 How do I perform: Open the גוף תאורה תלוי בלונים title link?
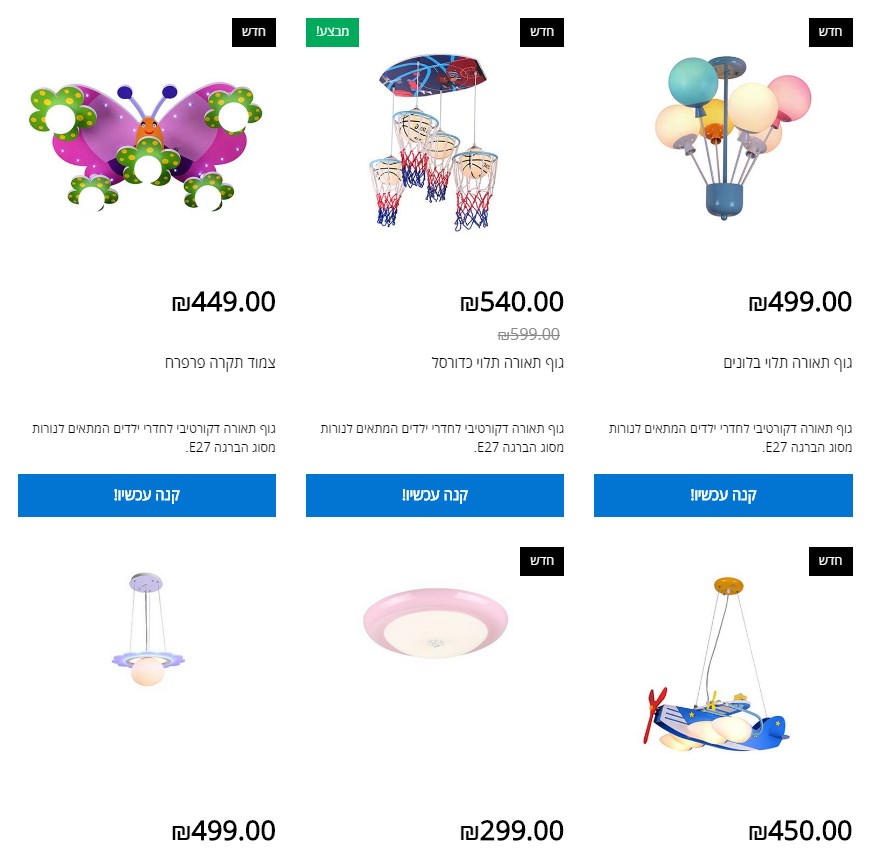788,362
